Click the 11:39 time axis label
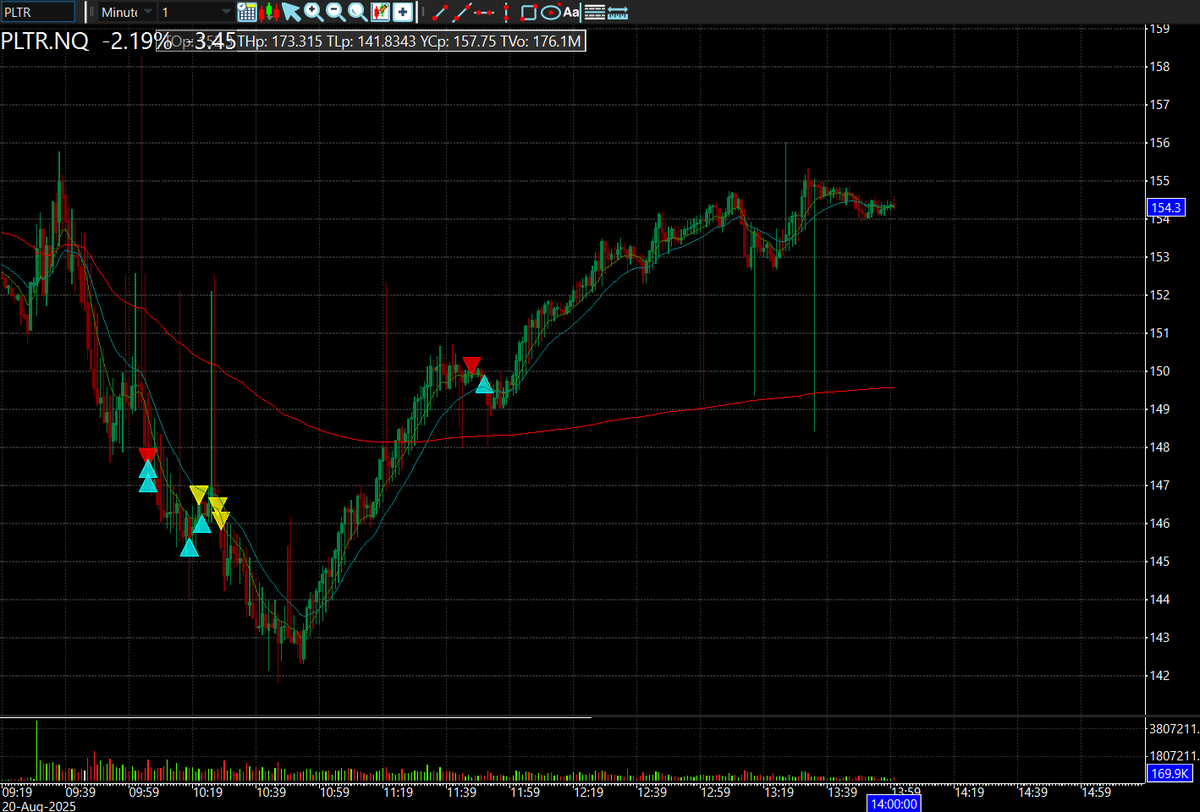The image size is (1200, 812). click(x=462, y=792)
